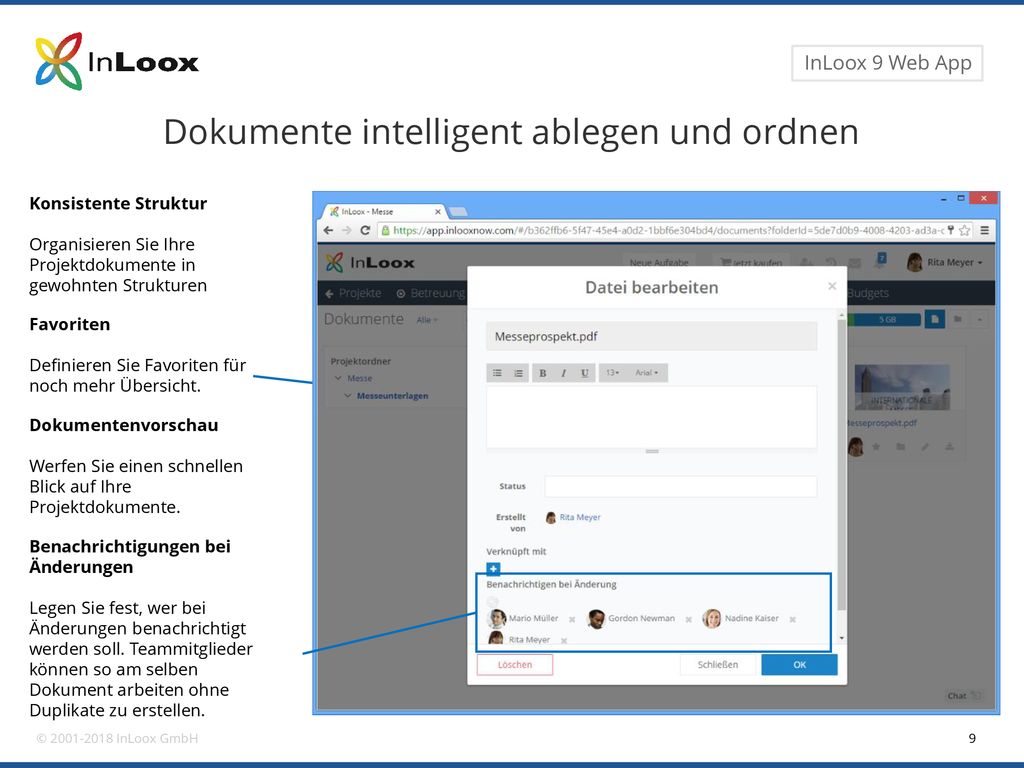The height and width of the screenshot is (768, 1024).
Task: Click the Jetzt kaufen button
Action: point(751,263)
